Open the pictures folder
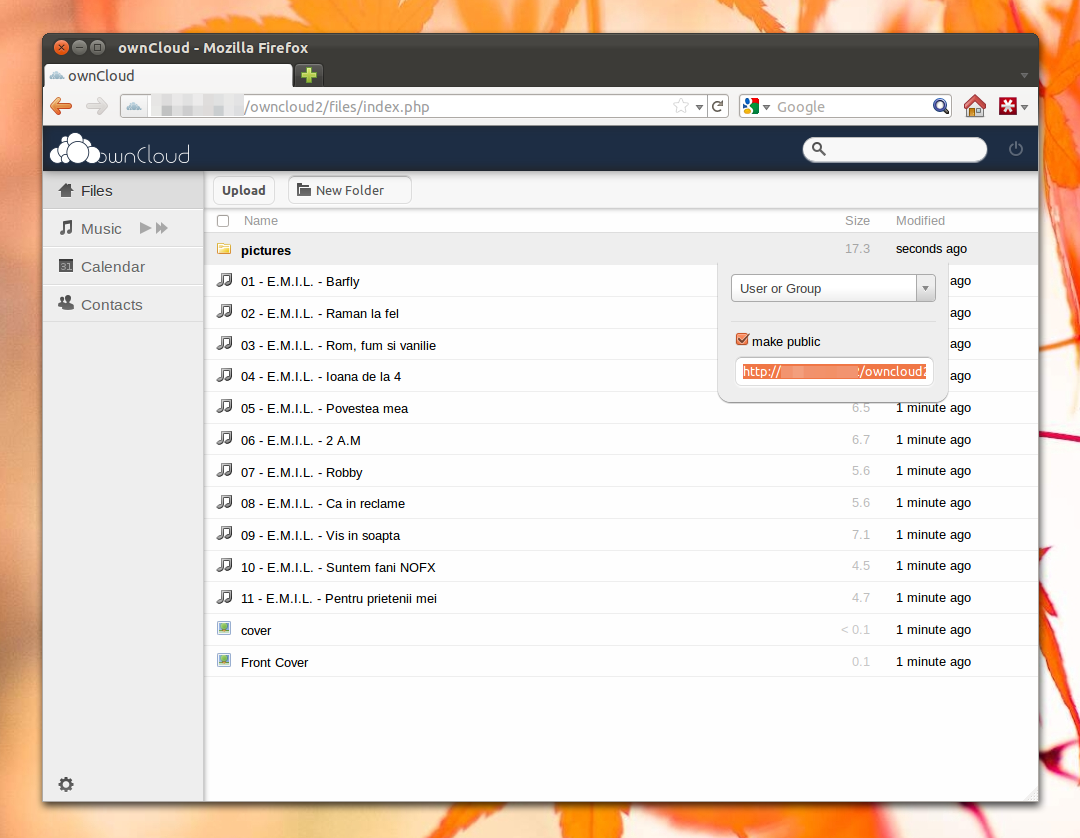The height and width of the screenshot is (838, 1080). pos(266,251)
